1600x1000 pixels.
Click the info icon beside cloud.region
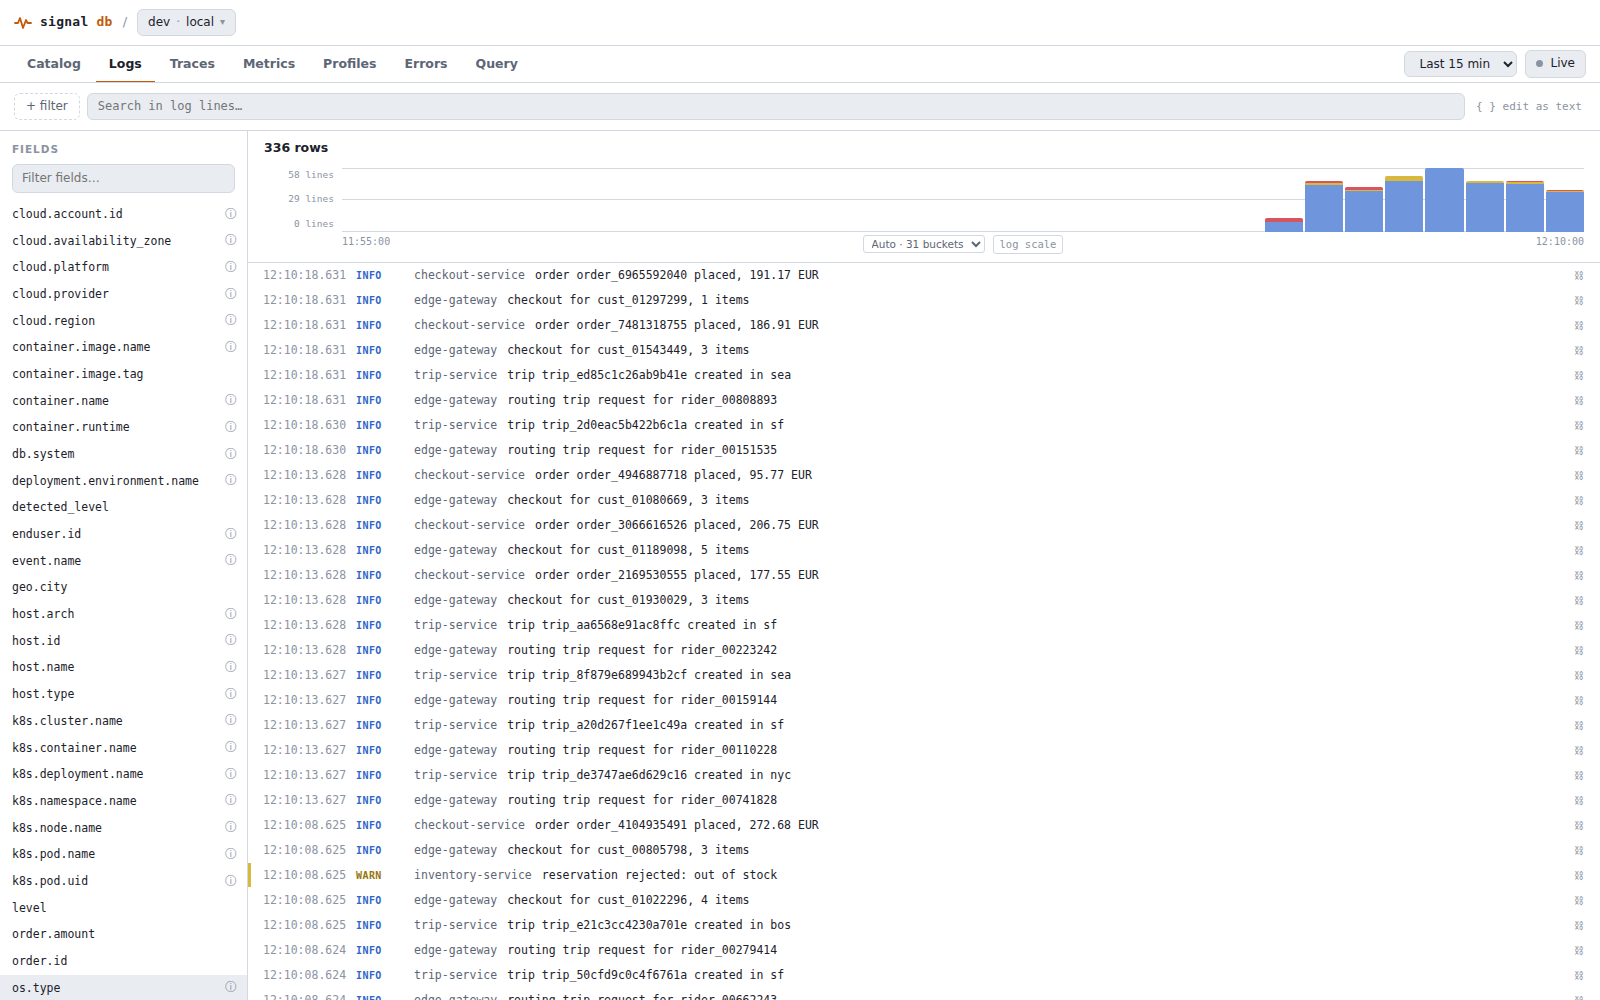231,320
